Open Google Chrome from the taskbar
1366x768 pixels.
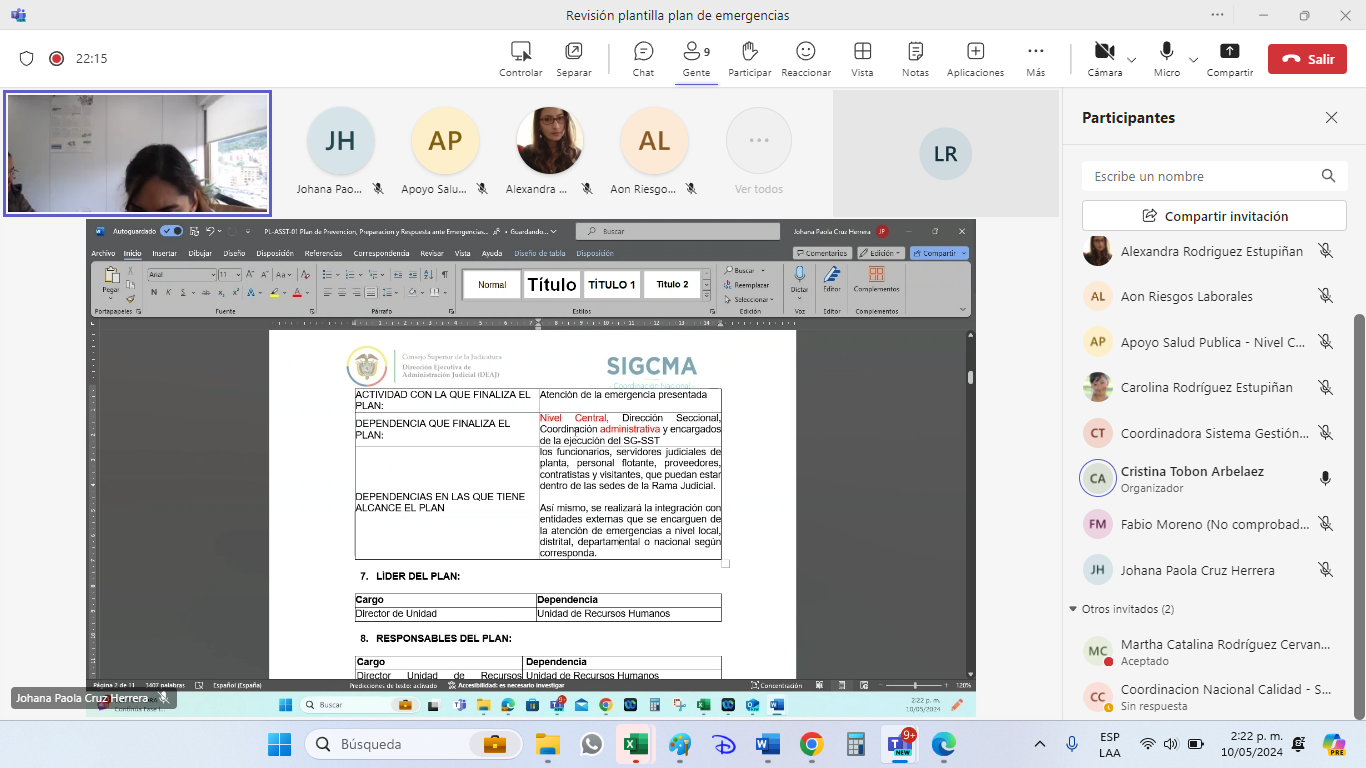pyautogui.click(x=811, y=744)
